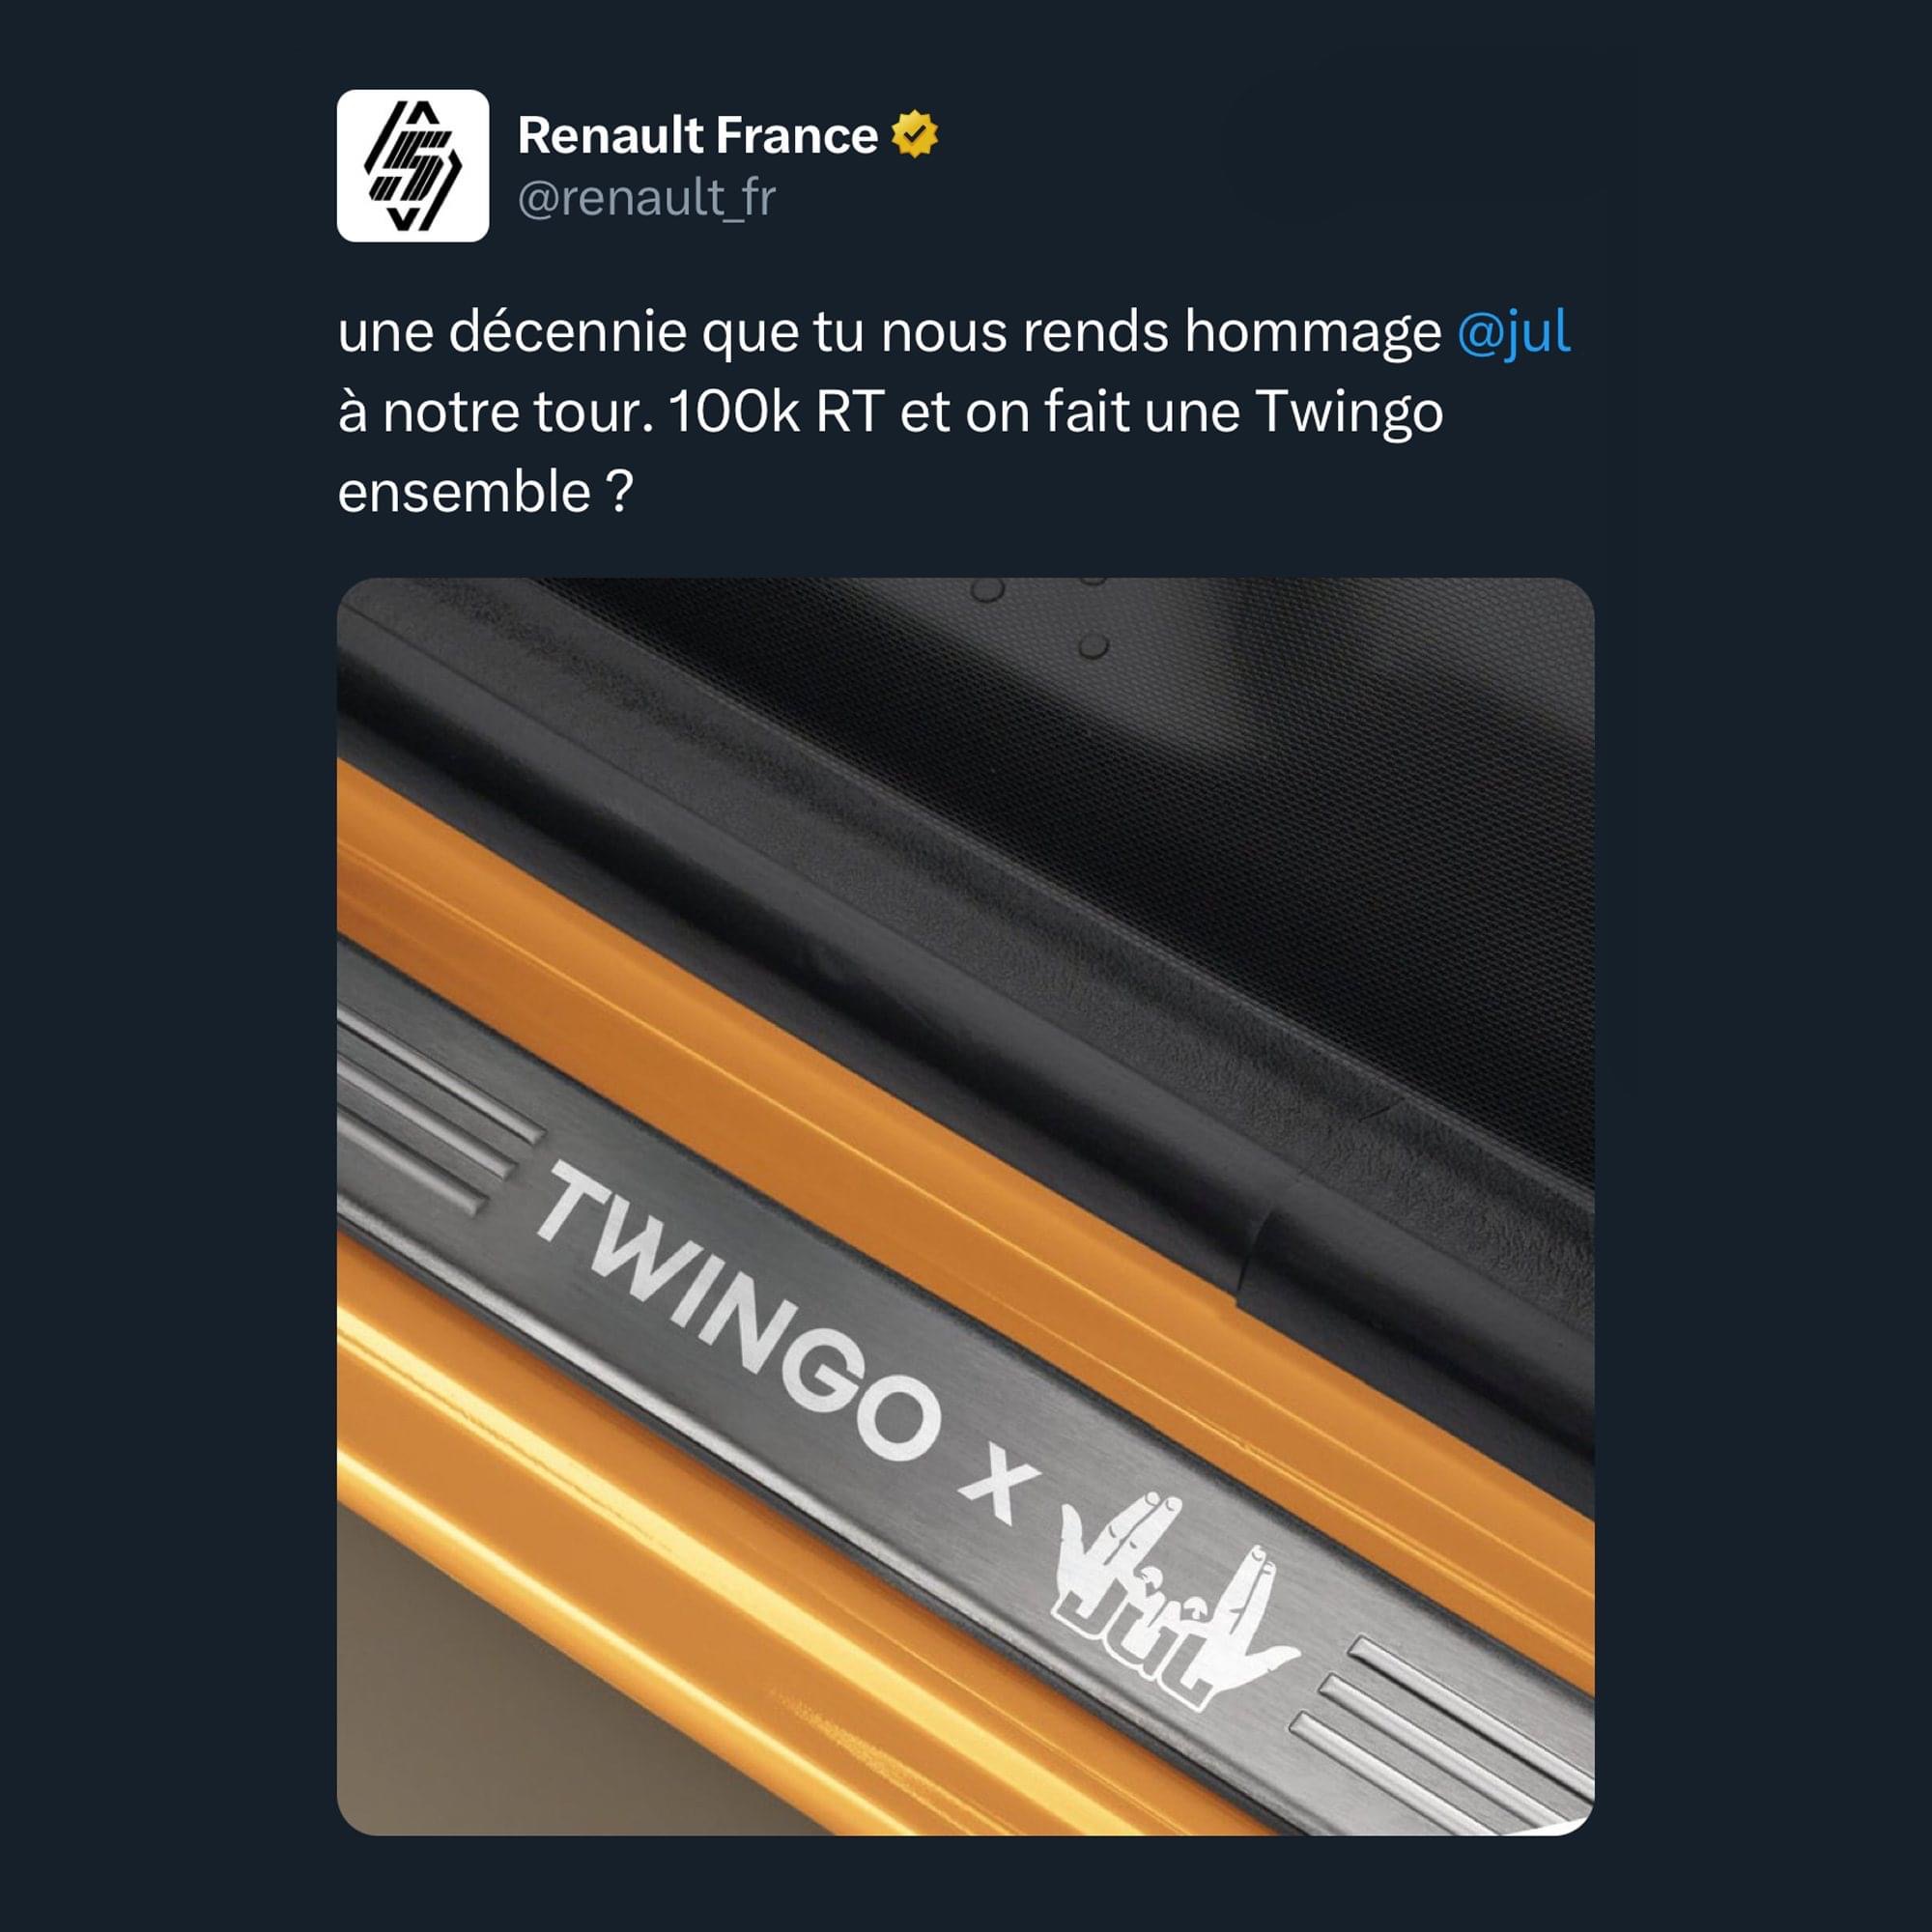
Task: Click the word 'ensemble ?' in the tweet
Action: [x=485, y=492]
